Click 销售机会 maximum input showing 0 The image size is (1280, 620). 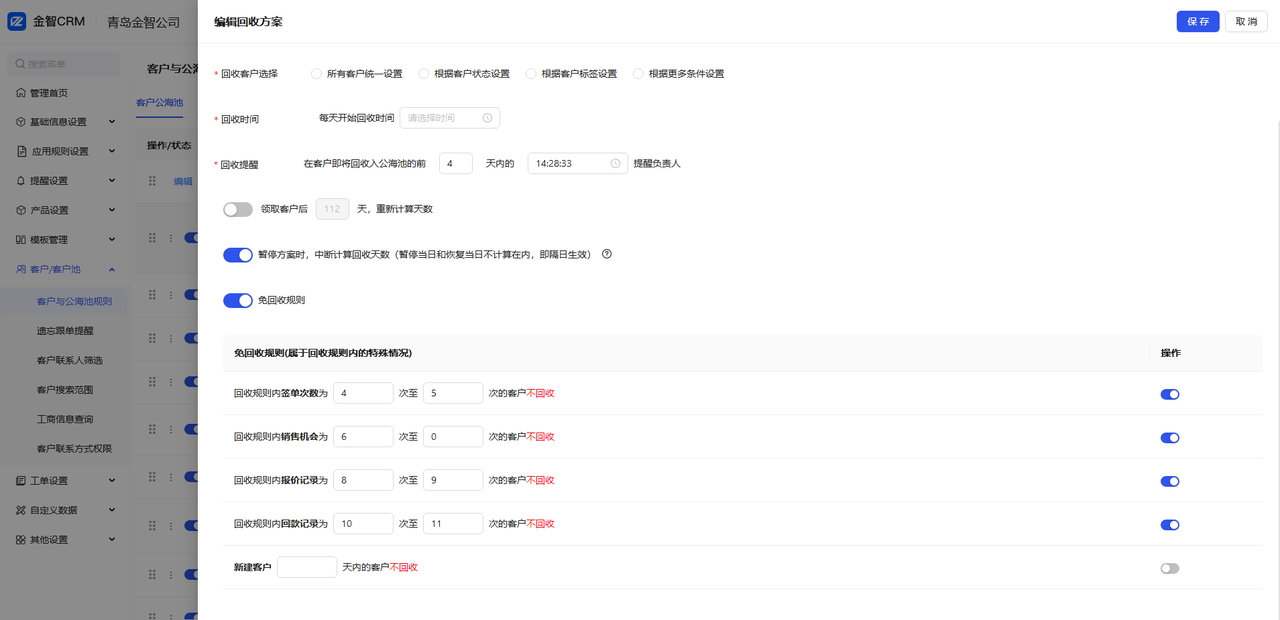(453, 437)
